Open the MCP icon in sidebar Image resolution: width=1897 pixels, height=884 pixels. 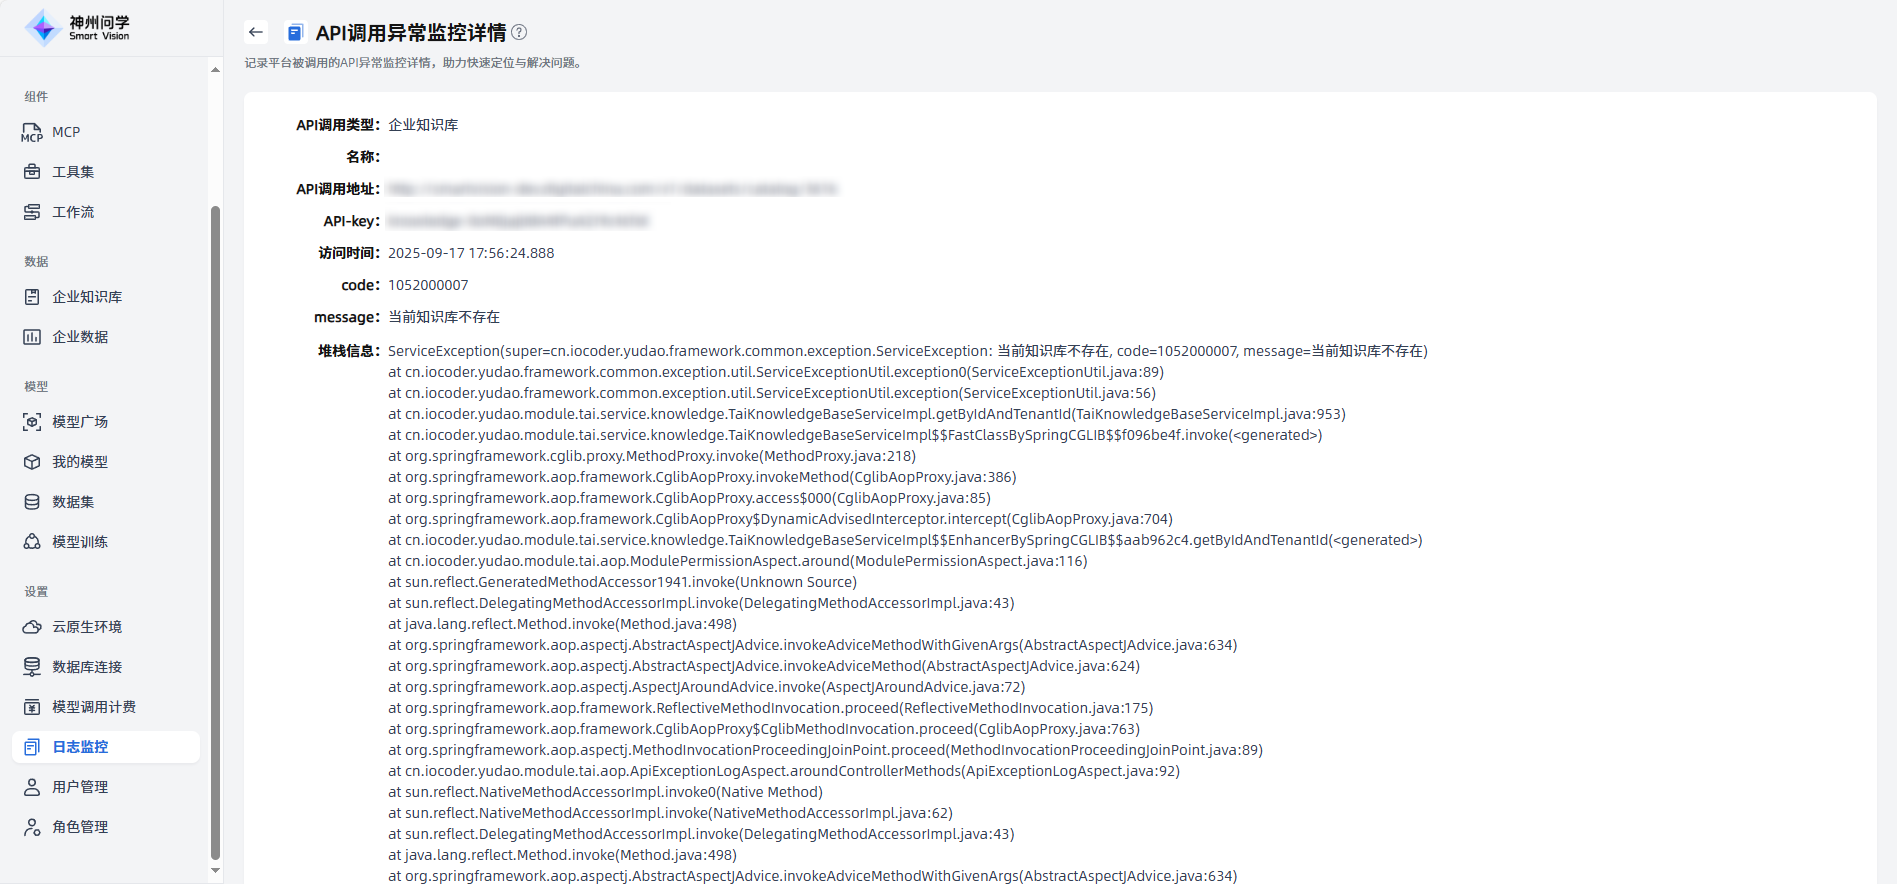[x=32, y=132]
